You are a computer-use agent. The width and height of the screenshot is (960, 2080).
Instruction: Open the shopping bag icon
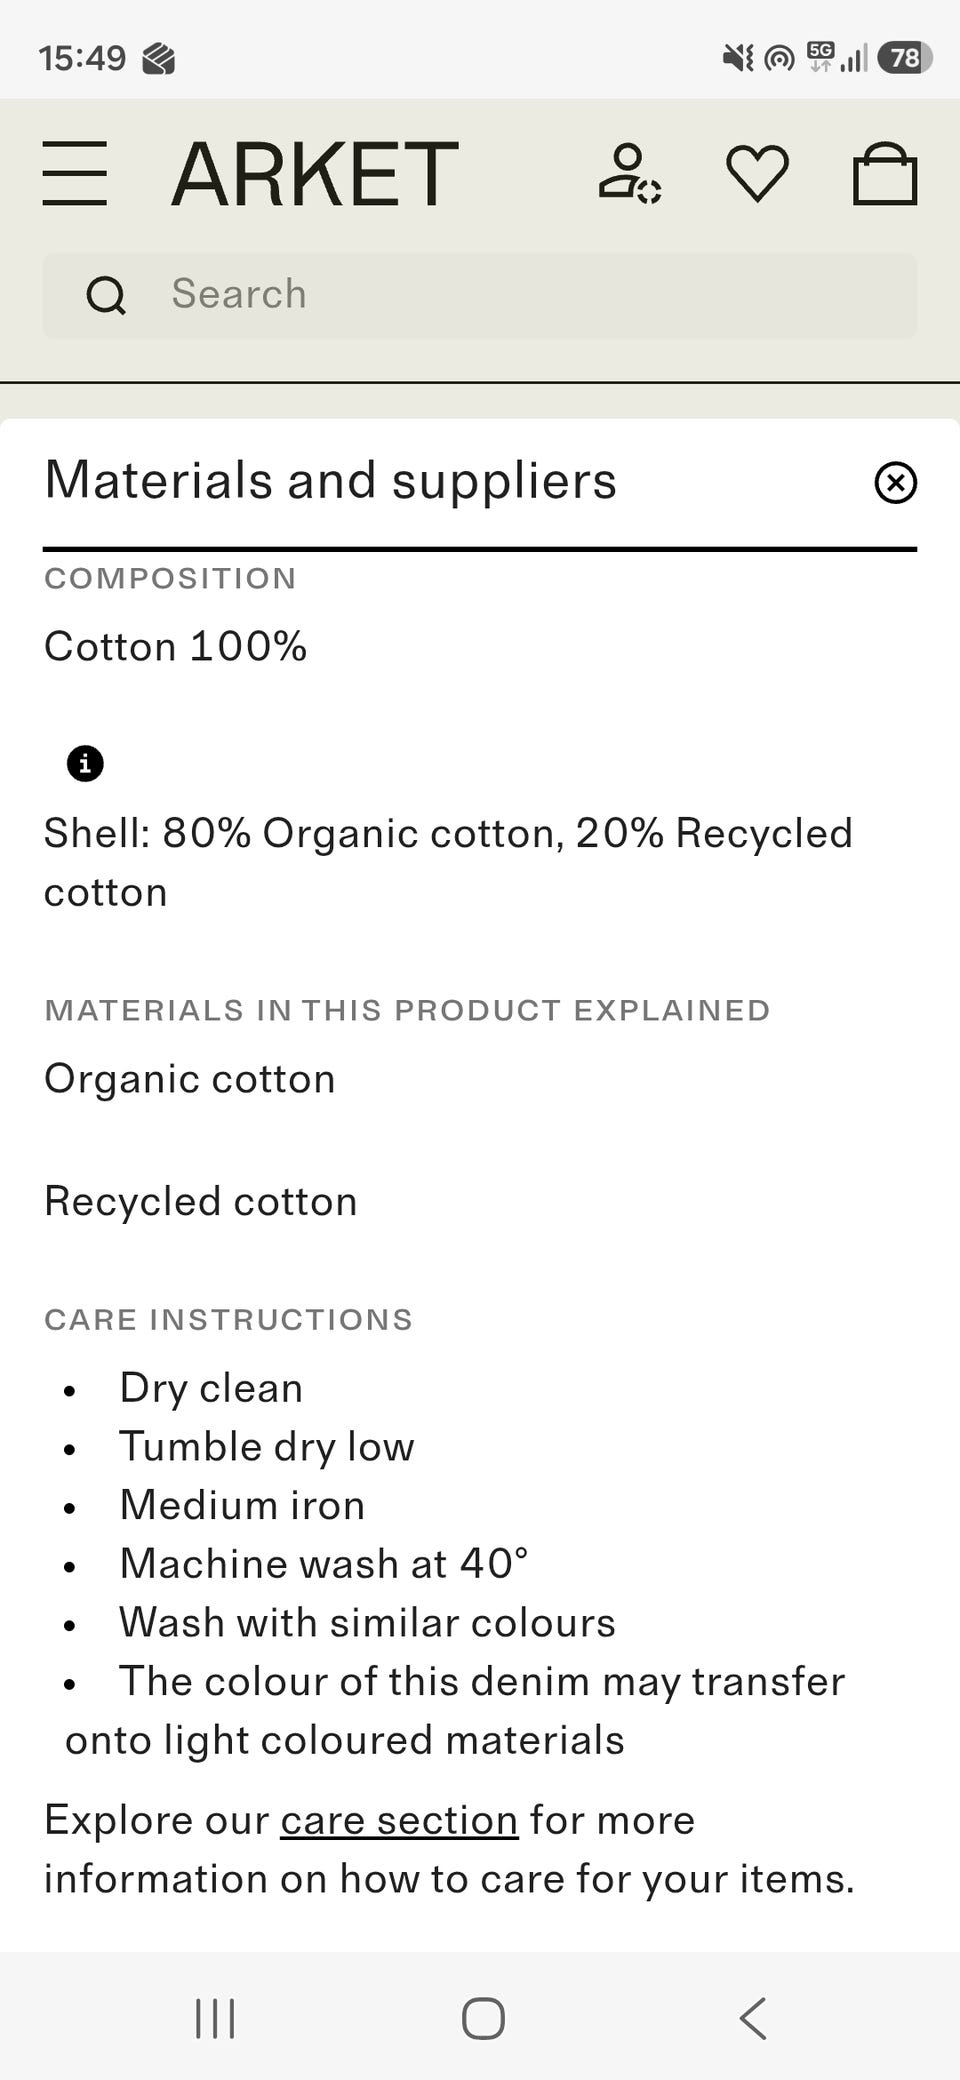[885, 174]
